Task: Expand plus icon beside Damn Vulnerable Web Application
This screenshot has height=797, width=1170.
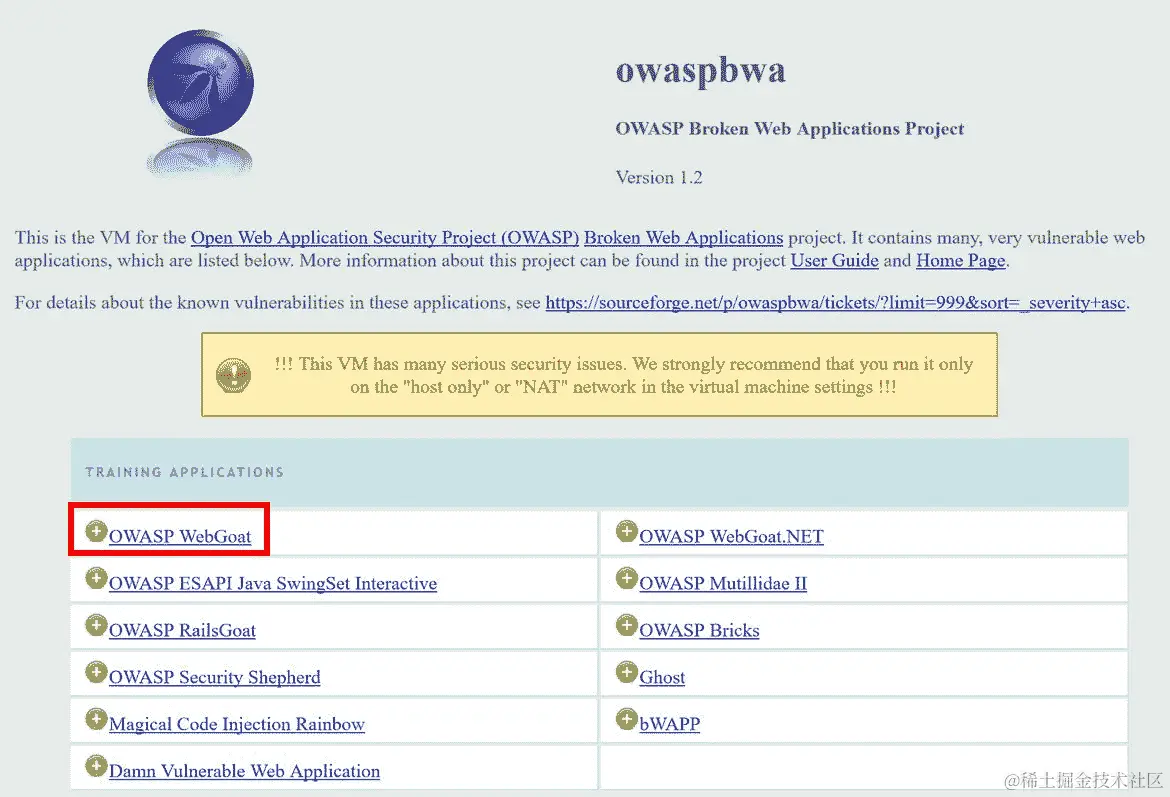Action: pyautogui.click(x=96, y=766)
